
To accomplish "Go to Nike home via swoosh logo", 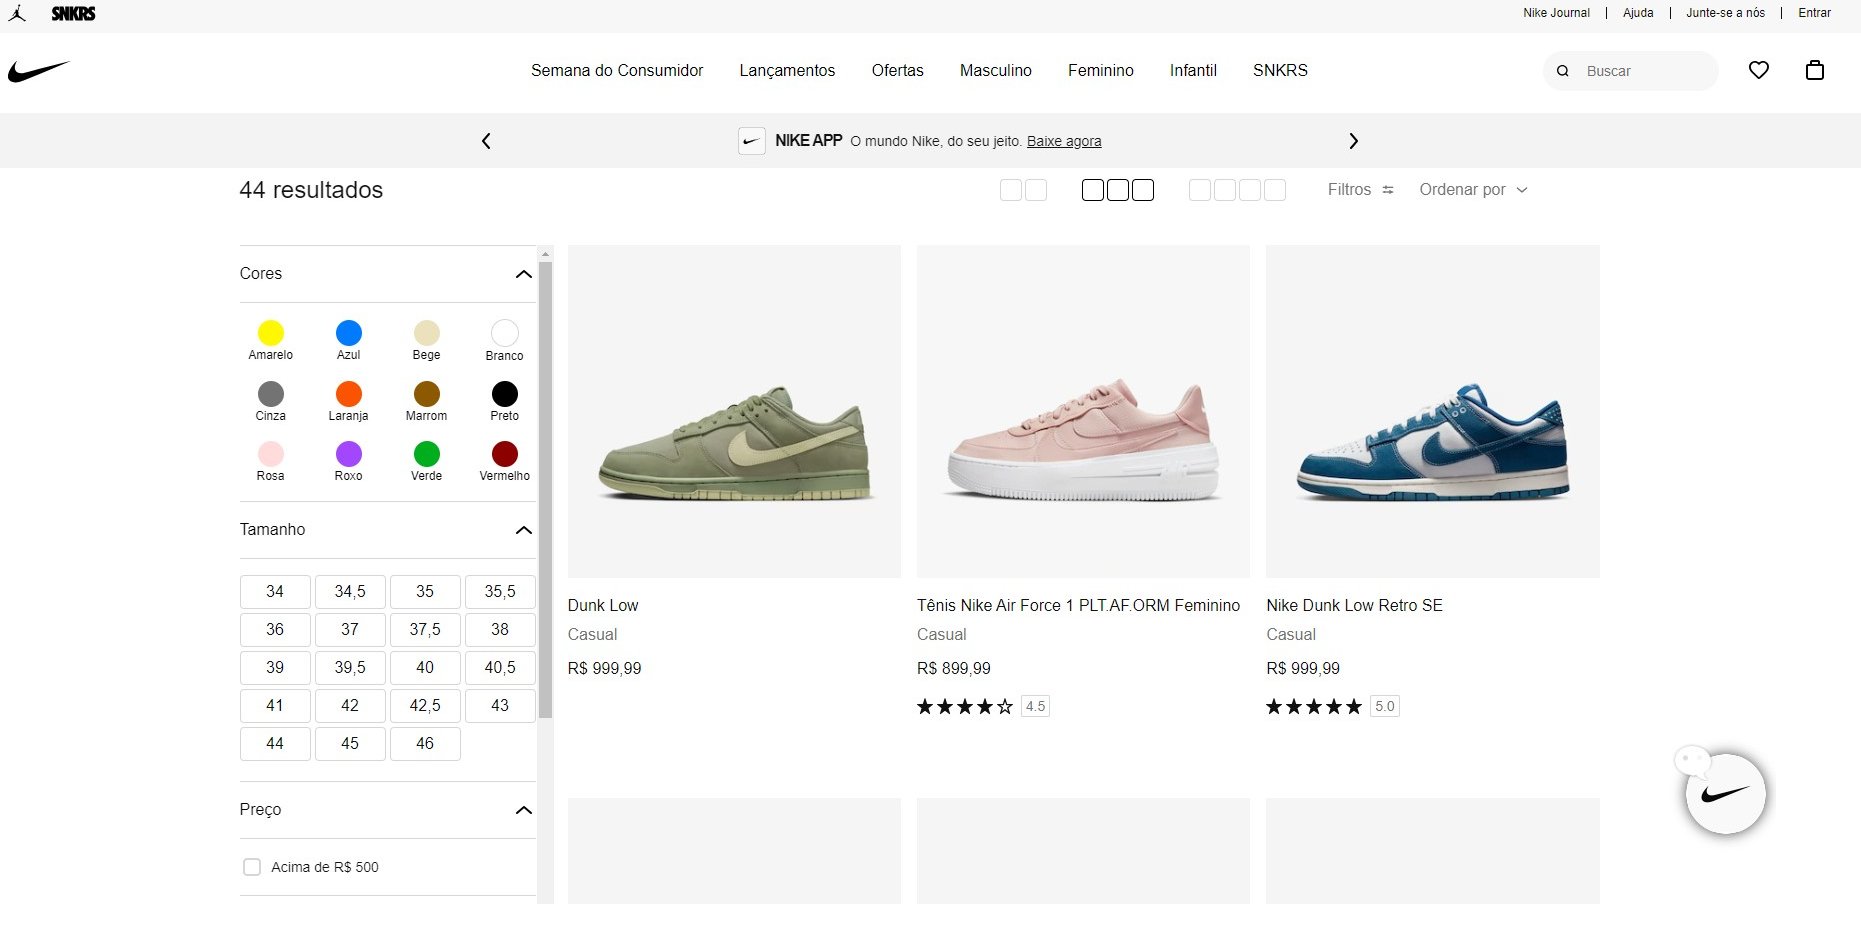I will (38, 71).
